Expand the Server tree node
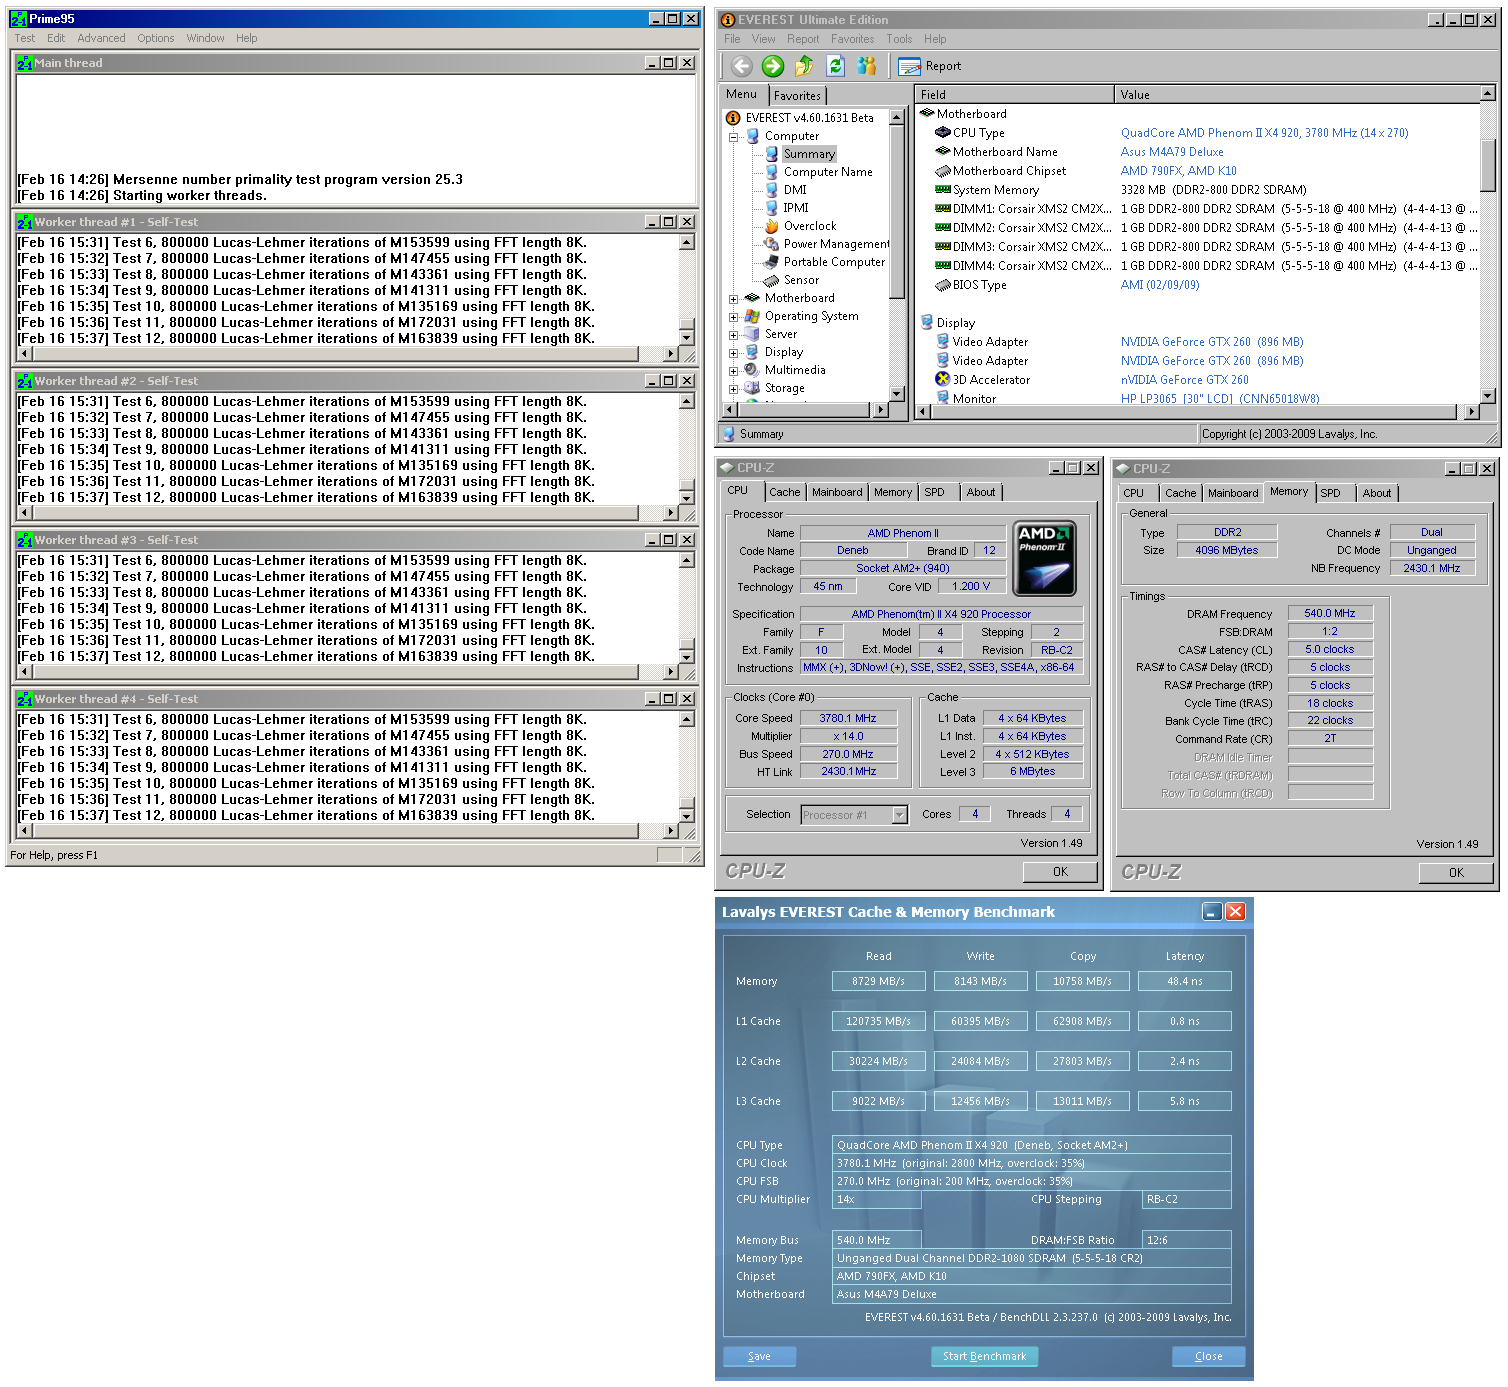The image size is (1508, 1387). [x=733, y=334]
